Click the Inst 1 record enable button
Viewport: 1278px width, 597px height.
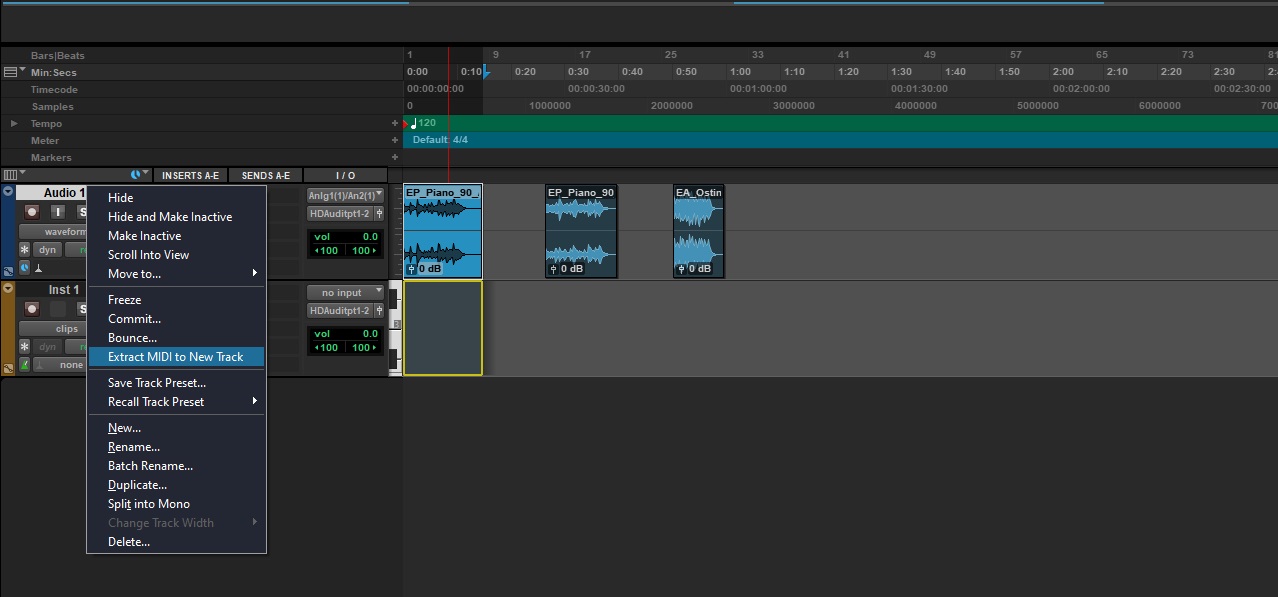click(x=32, y=309)
